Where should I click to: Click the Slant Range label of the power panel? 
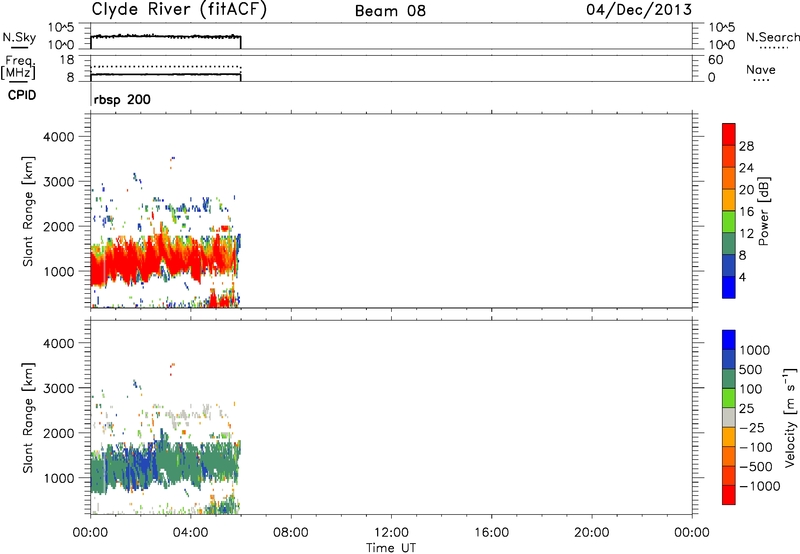(28, 211)
